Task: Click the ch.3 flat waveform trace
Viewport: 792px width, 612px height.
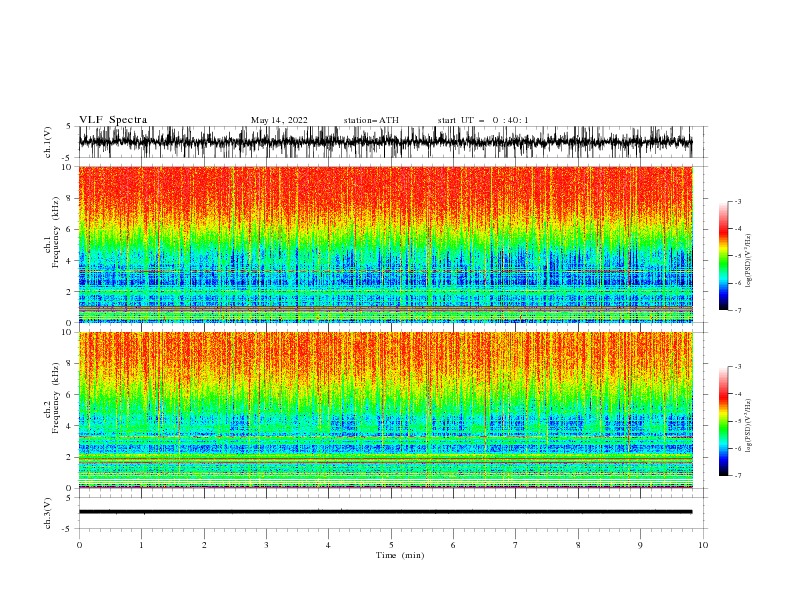Action: pyautogui.click(x=385, y=512)
